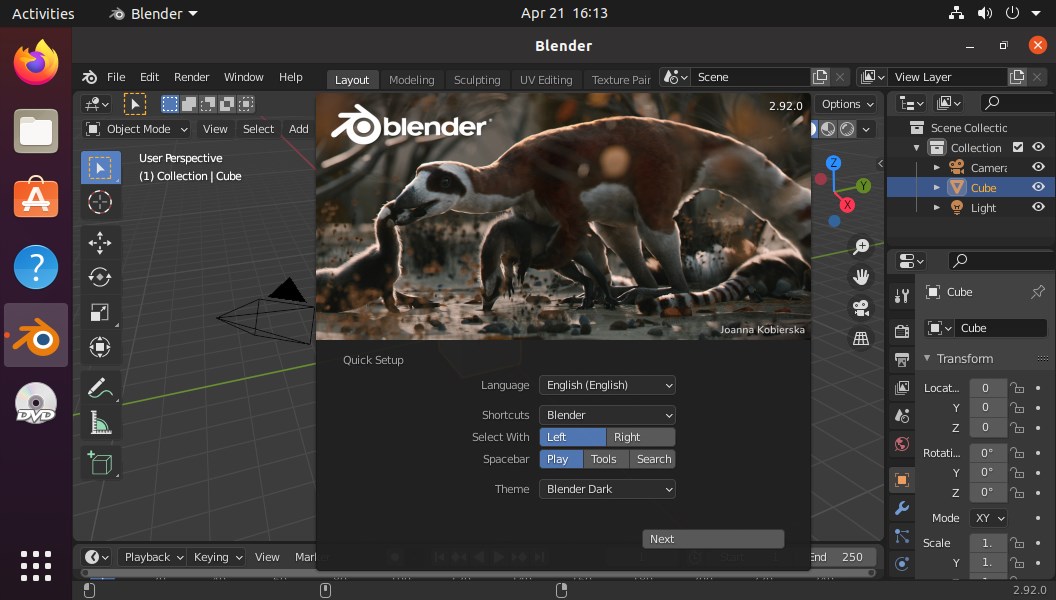1056x600 pixels.
Task: Open the Render menu
Action: 191,77
